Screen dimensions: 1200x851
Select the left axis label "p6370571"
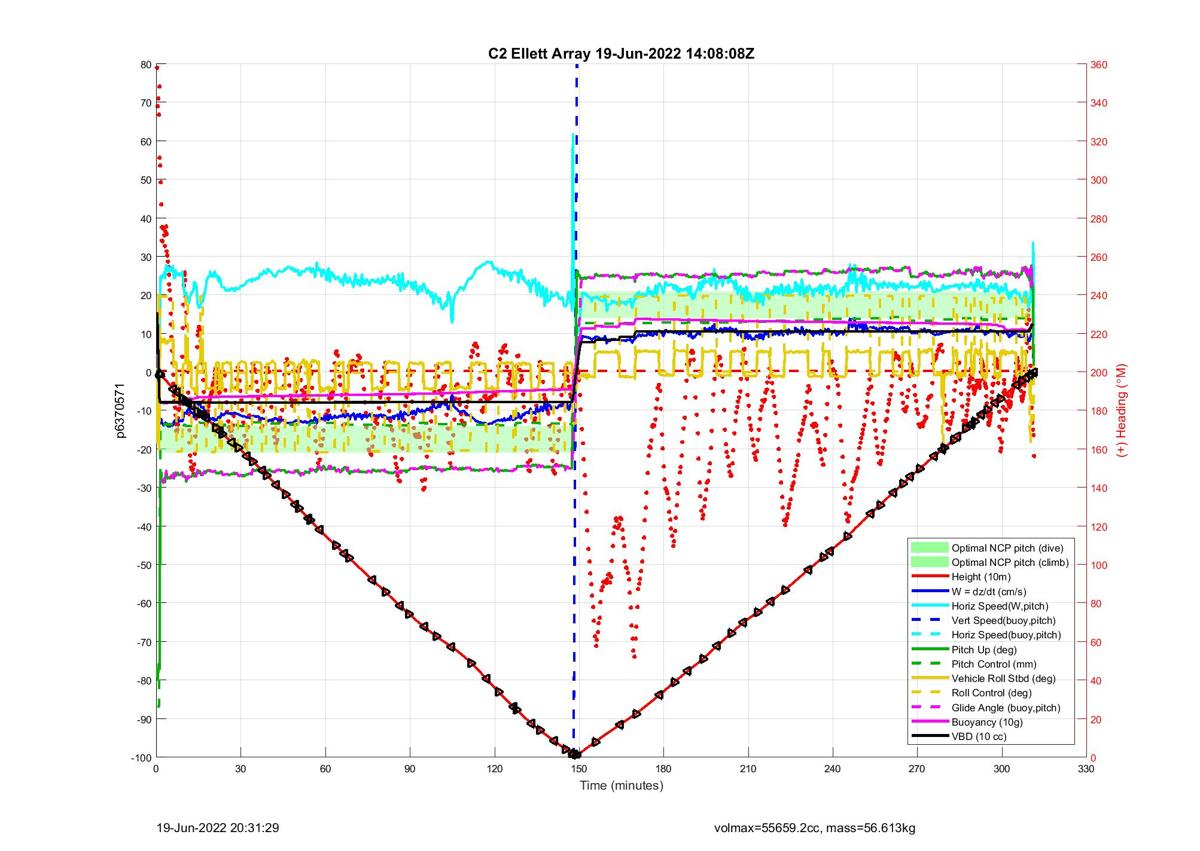(x=119, y=411)
